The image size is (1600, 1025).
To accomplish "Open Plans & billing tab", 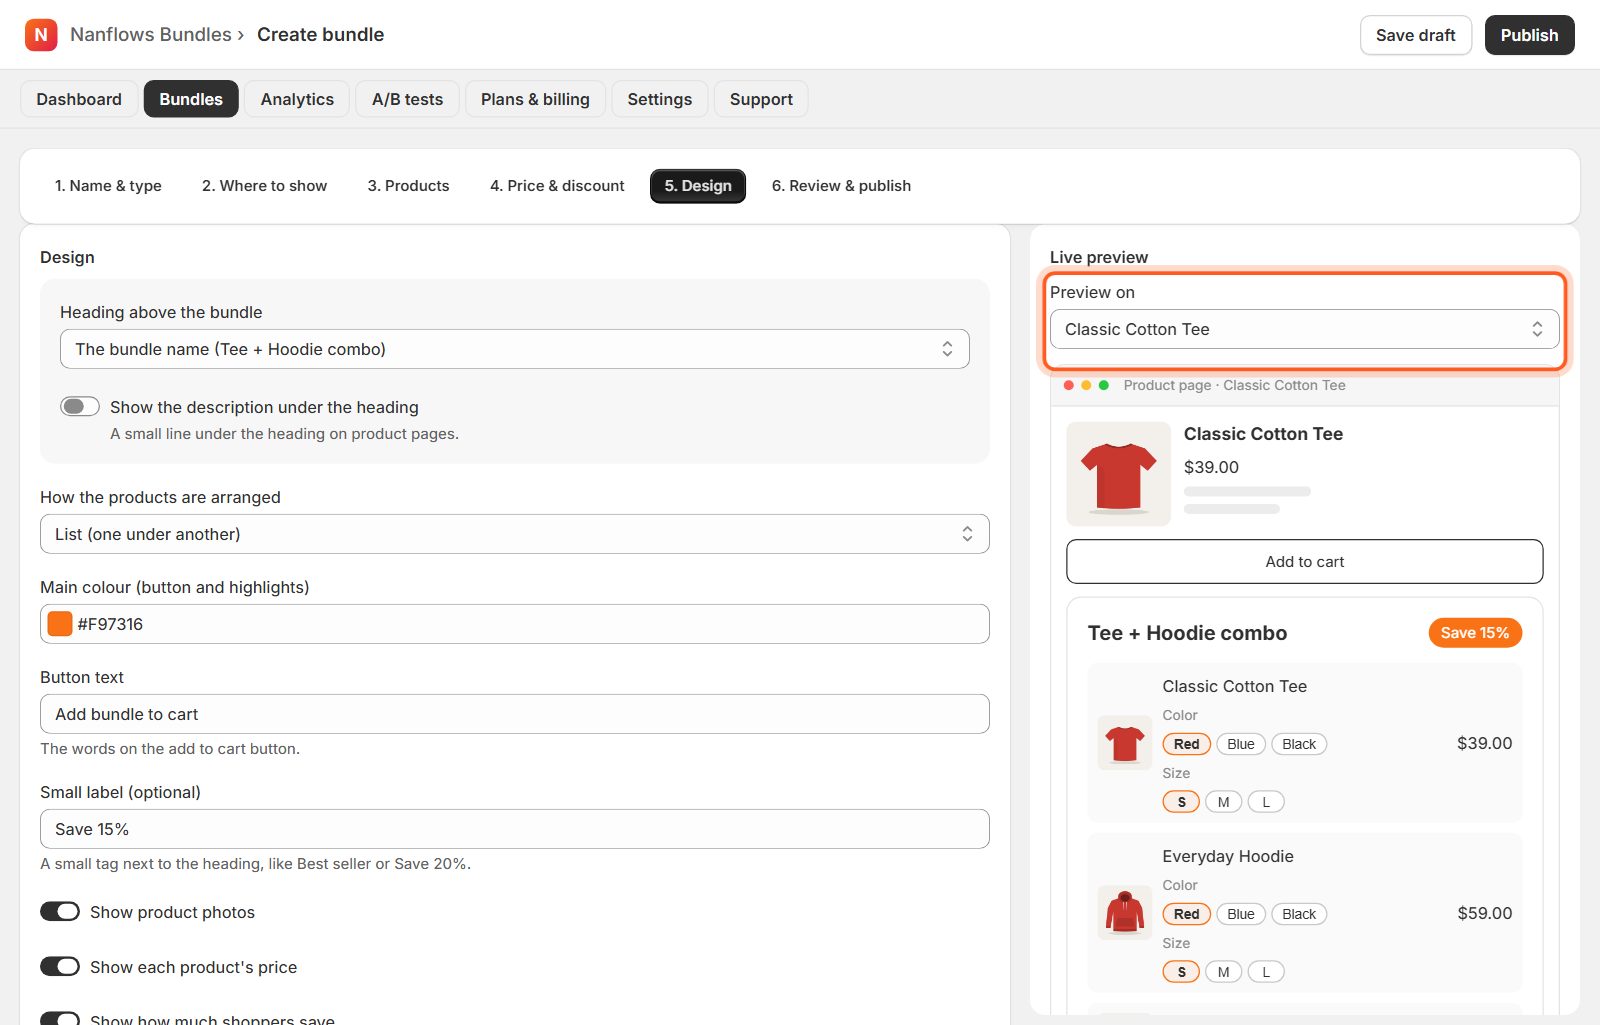I will [x=535, y=99].
